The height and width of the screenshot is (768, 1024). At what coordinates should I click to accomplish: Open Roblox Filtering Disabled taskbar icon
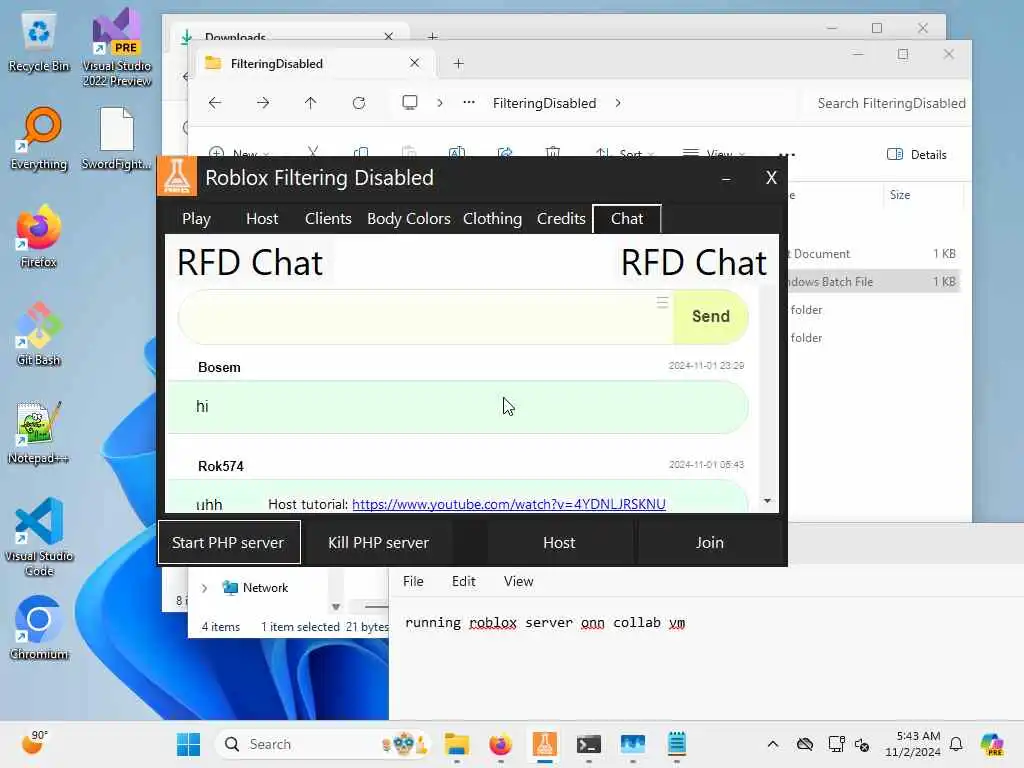coord(544,744)
